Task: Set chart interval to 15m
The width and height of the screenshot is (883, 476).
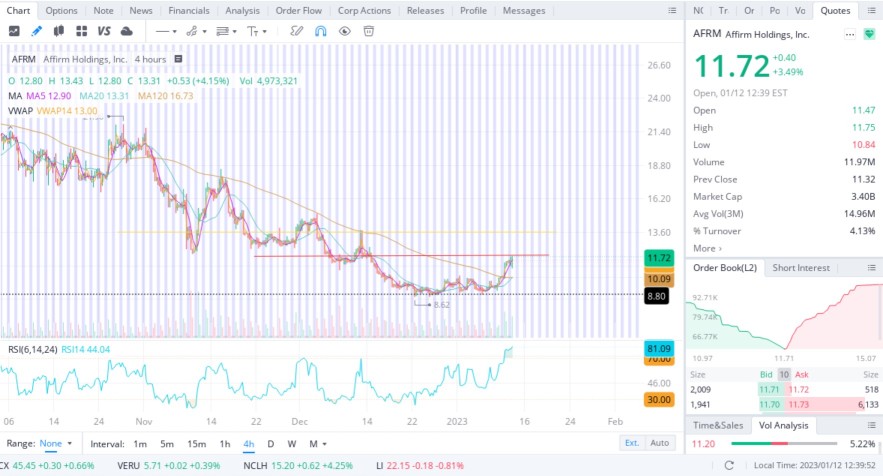Action: pos(197,444)
